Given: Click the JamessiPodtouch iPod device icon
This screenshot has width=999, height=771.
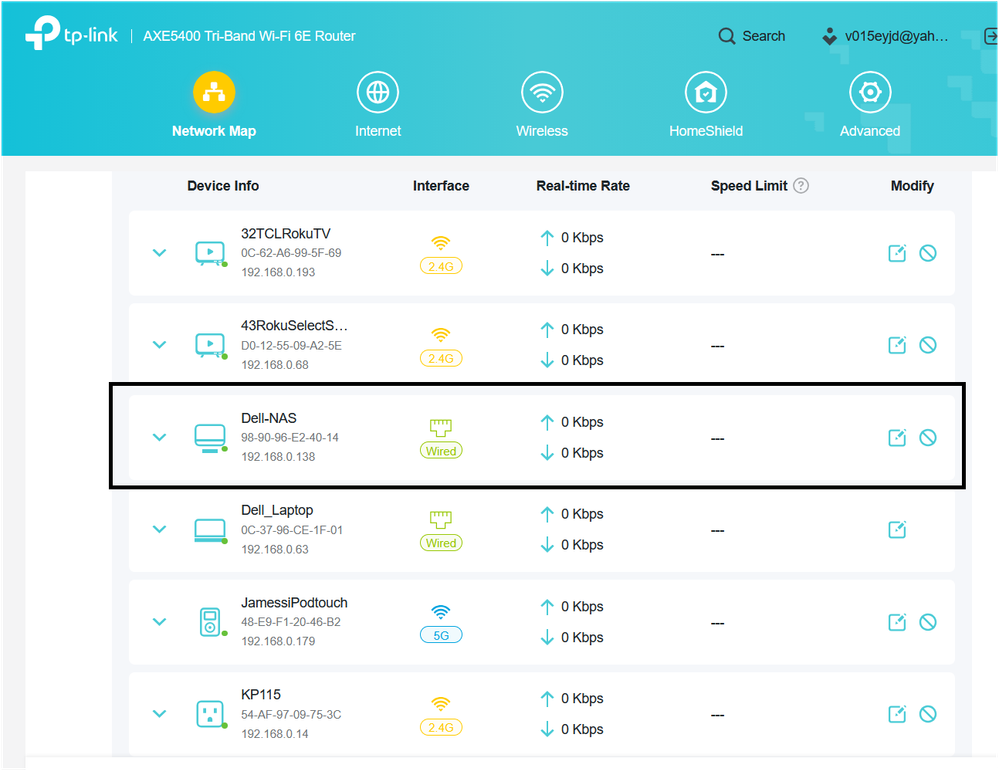Looking at the screenshot, I should point(212,622).
